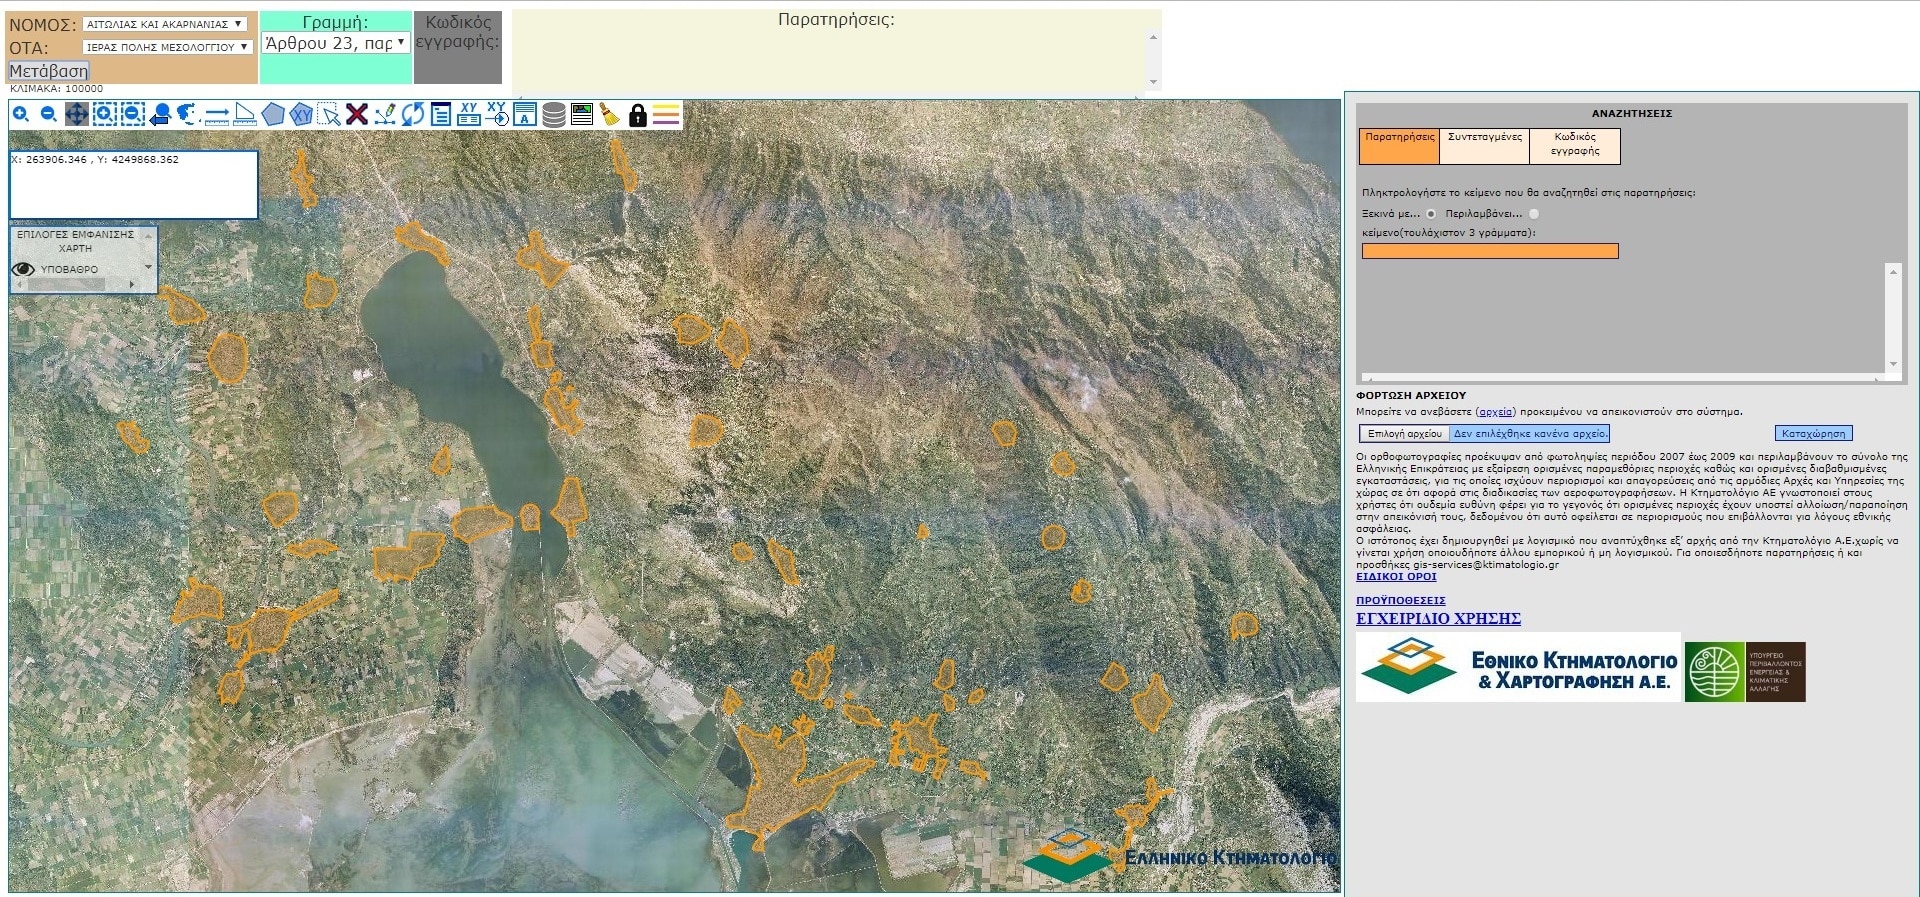Click the zoom in magnifier tool
The height and width of the screenshot is (897, 1920).
click(20, 115)
